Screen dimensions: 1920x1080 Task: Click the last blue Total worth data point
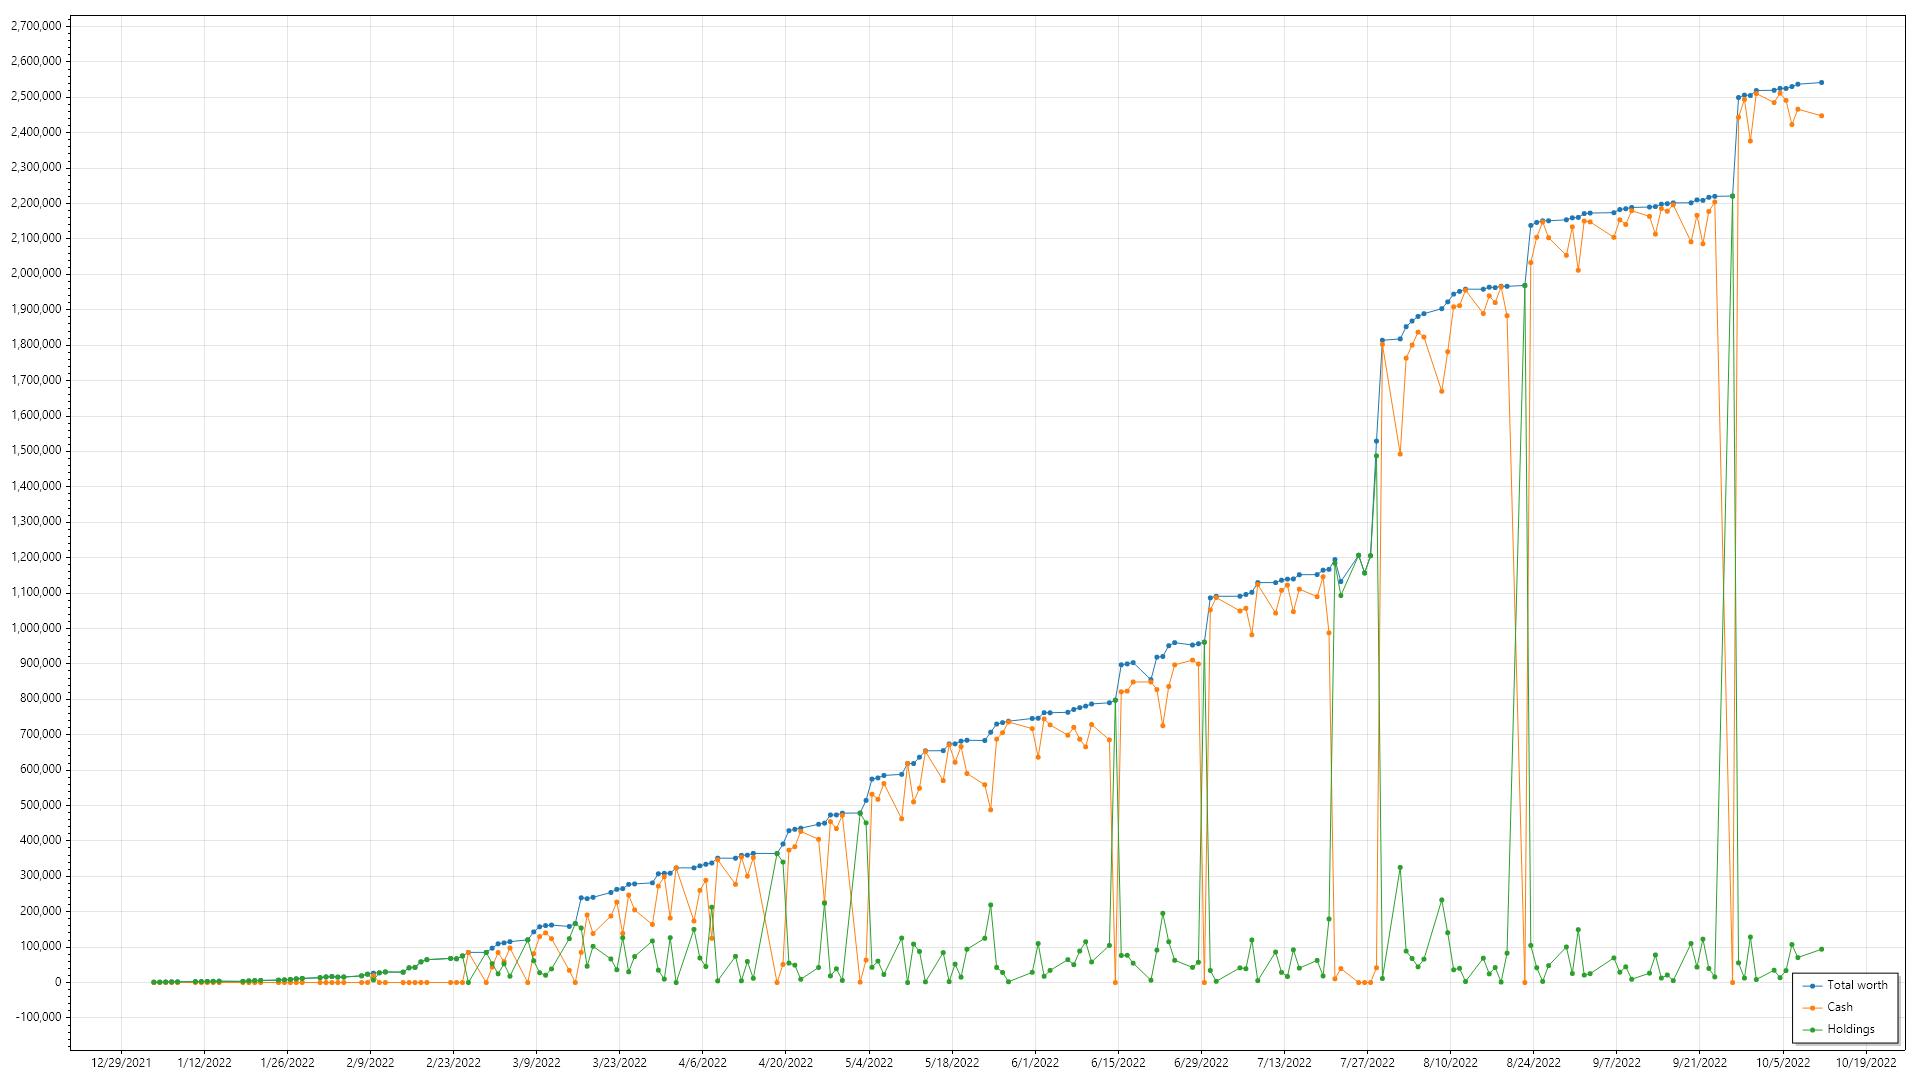[x=1821, y=82]
